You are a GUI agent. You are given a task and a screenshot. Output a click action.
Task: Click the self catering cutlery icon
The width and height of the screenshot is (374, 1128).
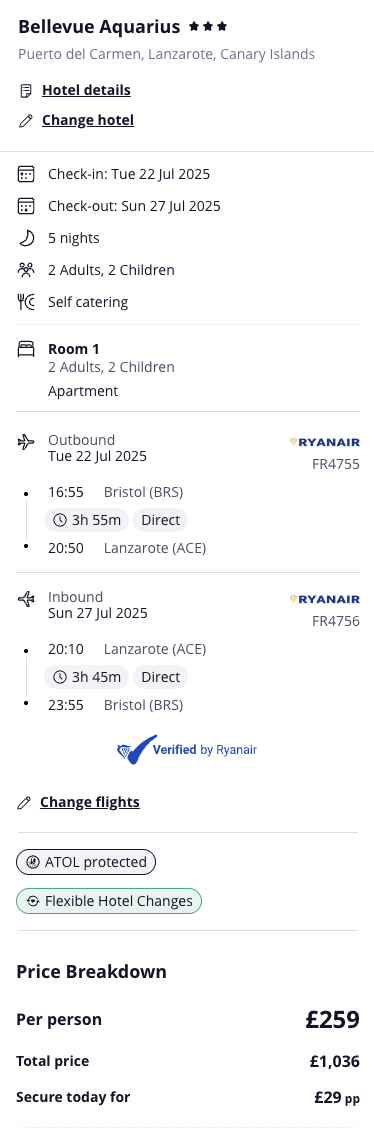tap(26, 302)
